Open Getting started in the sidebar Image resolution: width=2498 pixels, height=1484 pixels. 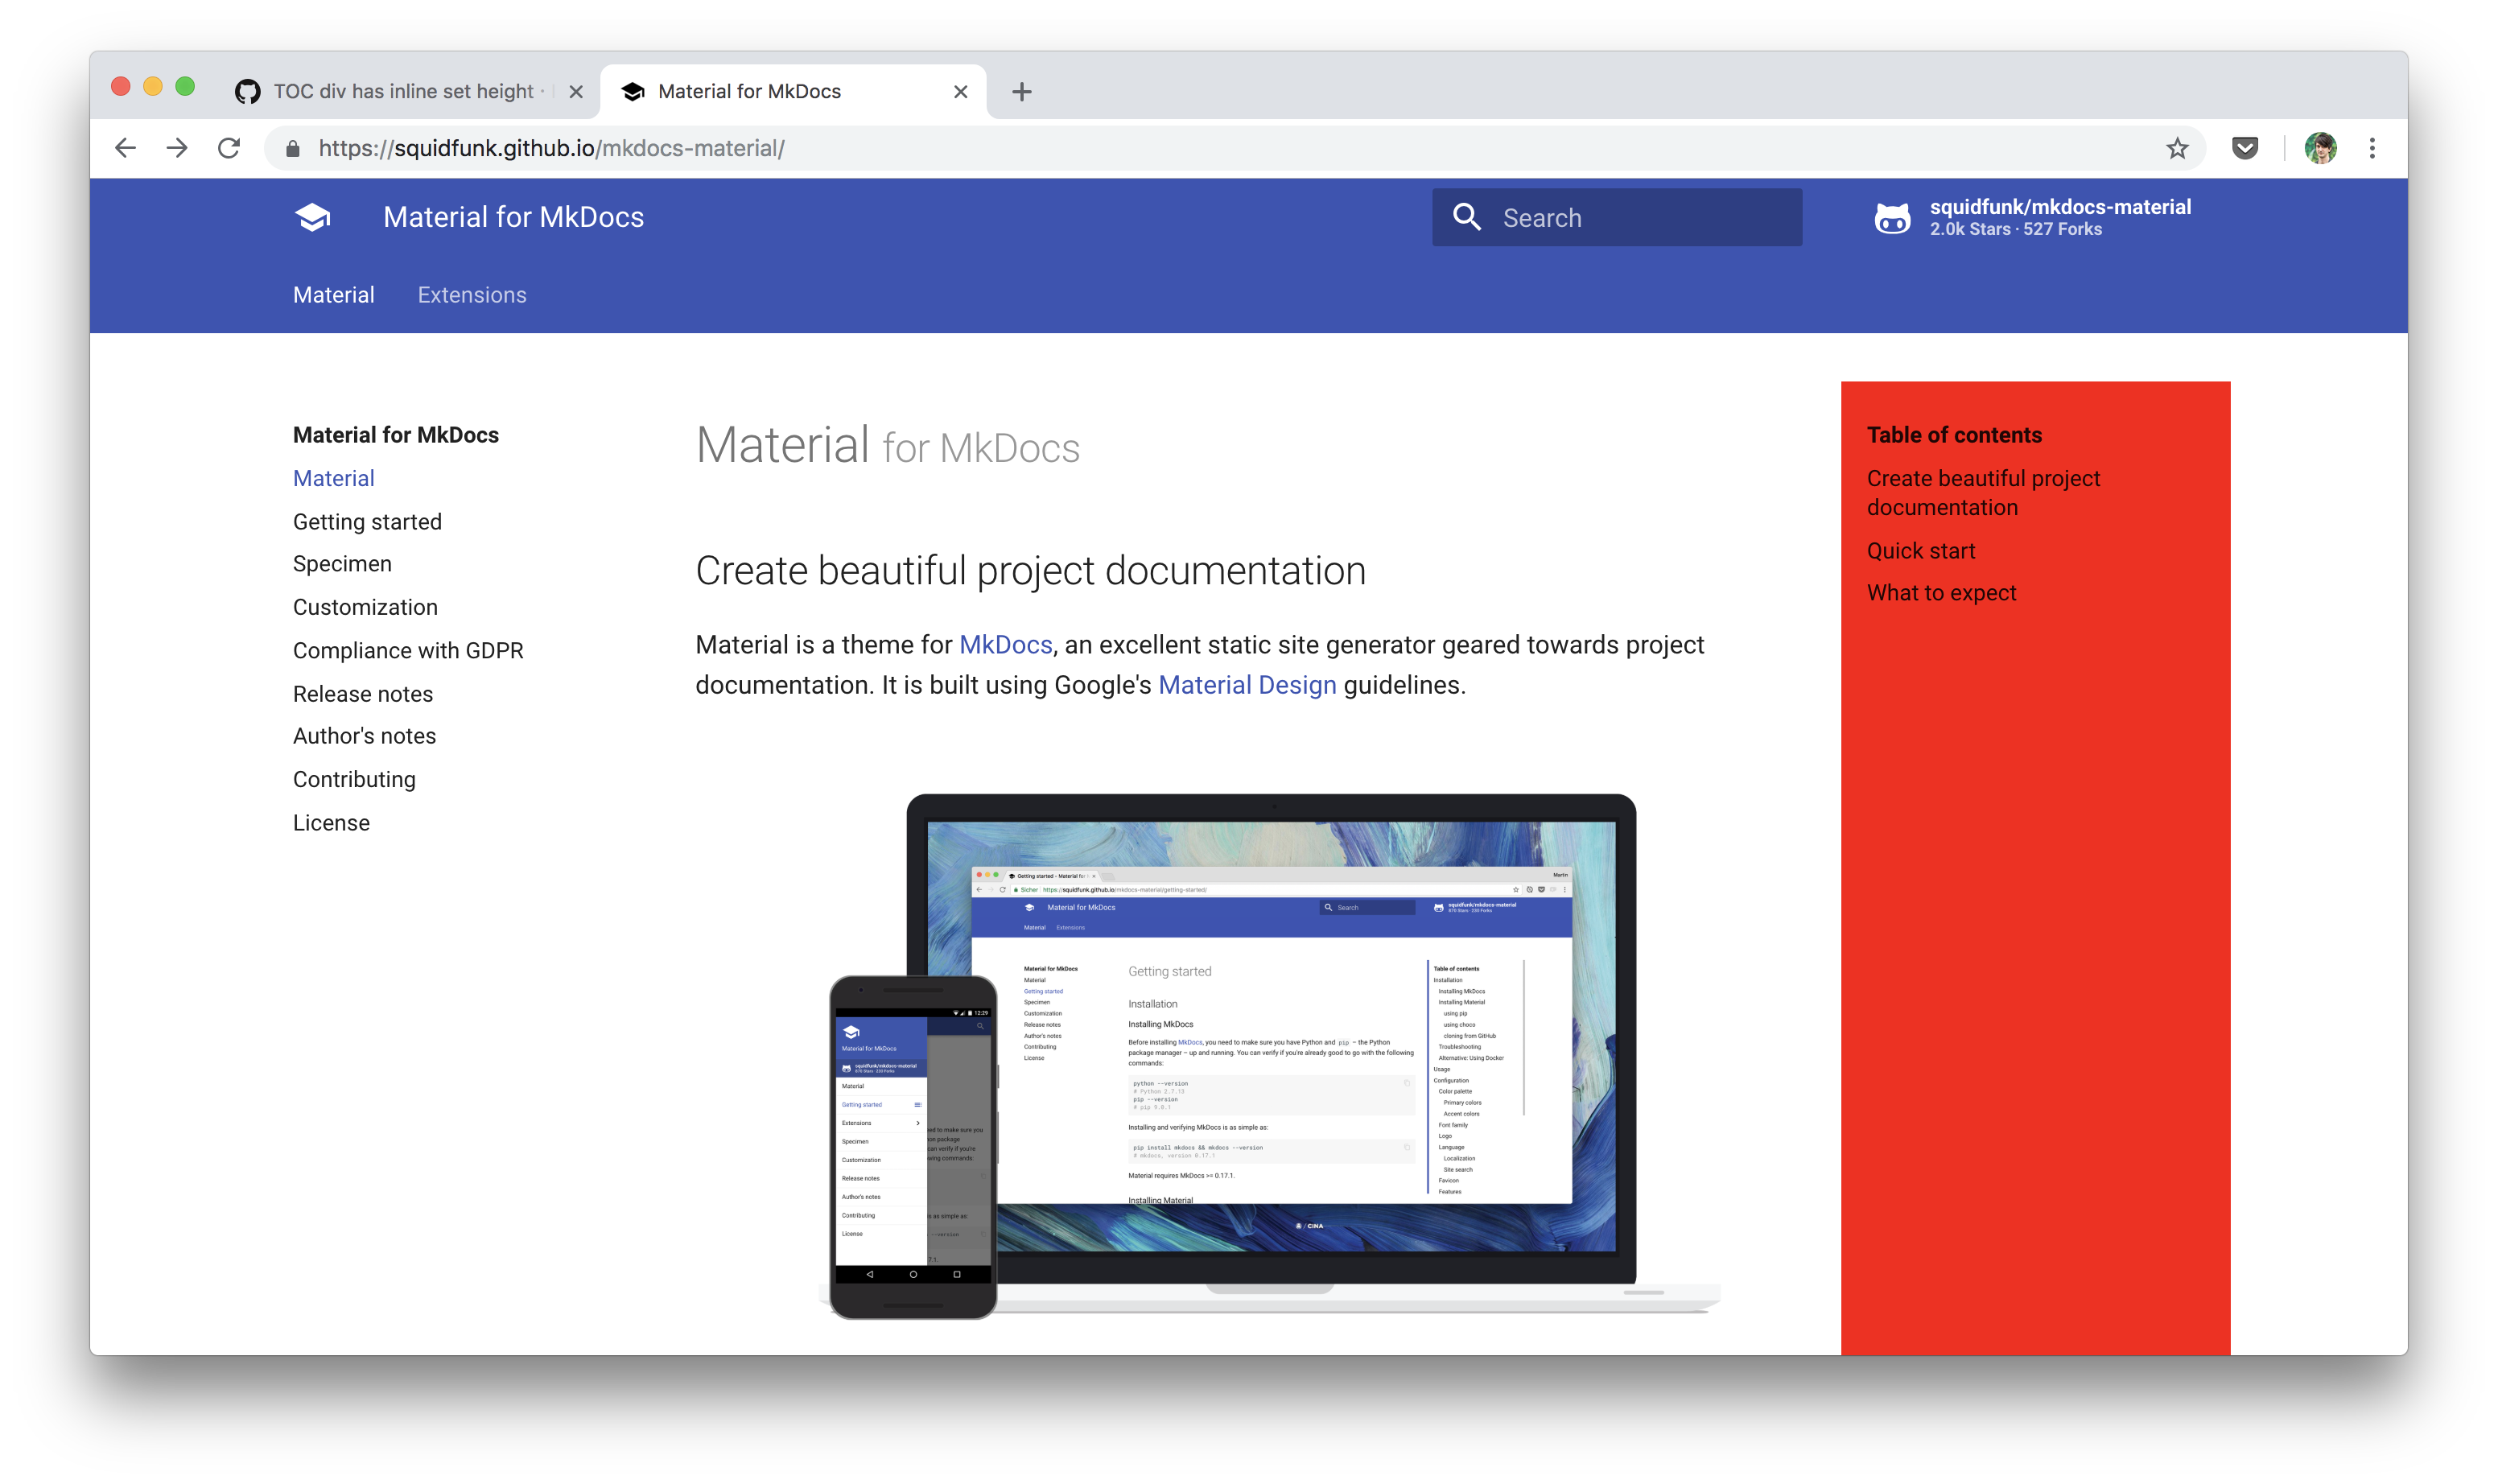(x=367, y=522)
